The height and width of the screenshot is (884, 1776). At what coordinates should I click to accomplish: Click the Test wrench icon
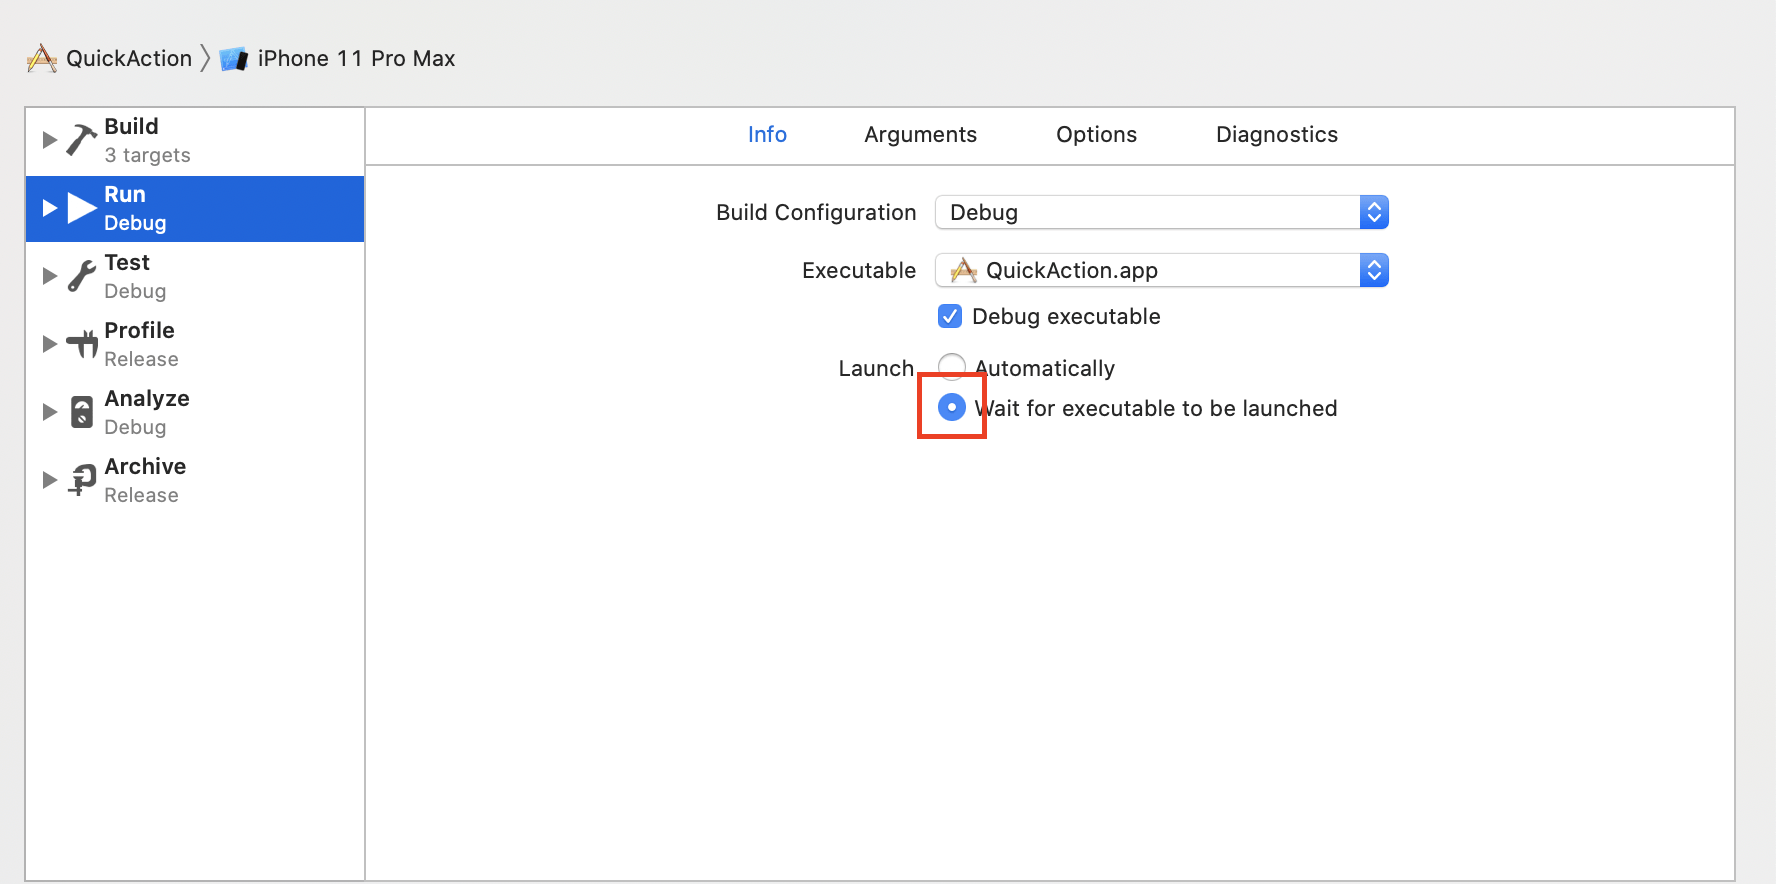[82, 276]
